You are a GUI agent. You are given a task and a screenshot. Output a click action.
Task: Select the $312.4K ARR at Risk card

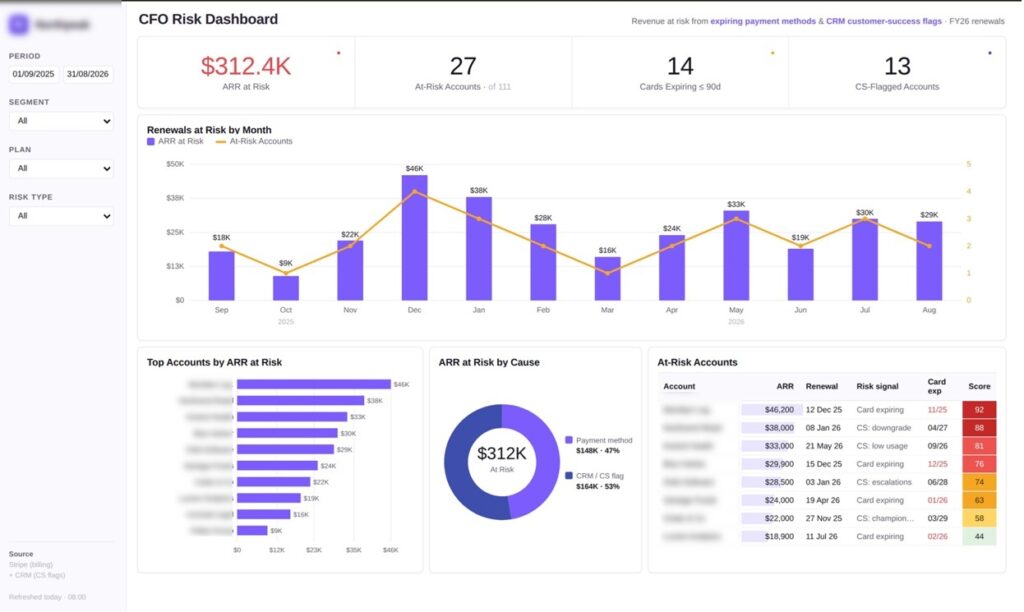(246, 72)
